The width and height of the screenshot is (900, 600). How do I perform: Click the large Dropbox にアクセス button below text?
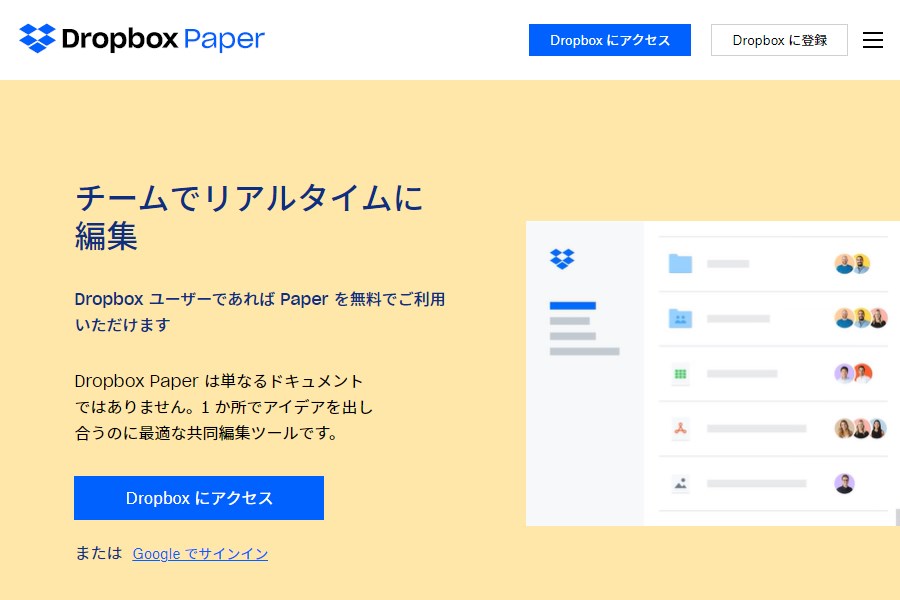coord(199,498)
